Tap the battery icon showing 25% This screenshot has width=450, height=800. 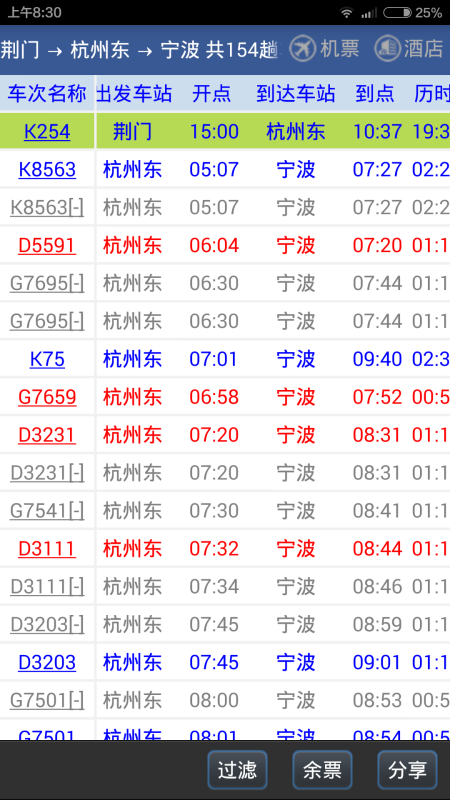click(397, 13)
